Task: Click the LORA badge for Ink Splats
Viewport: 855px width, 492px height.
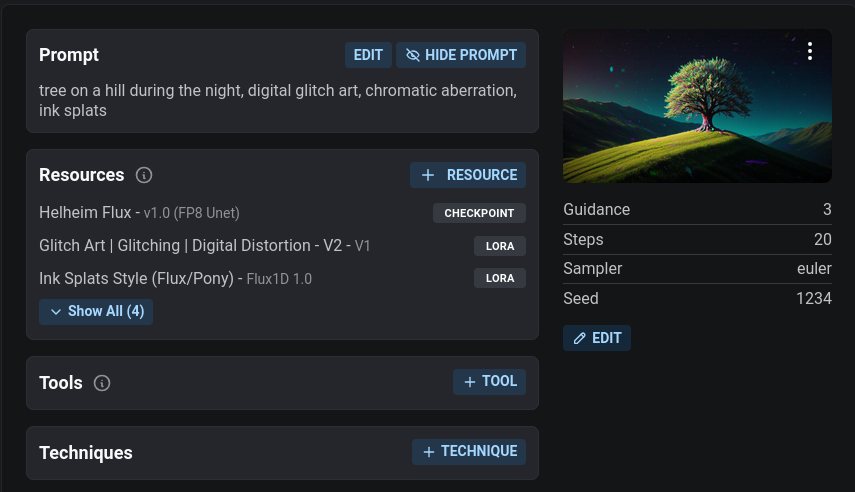Action: click(500, 278)
